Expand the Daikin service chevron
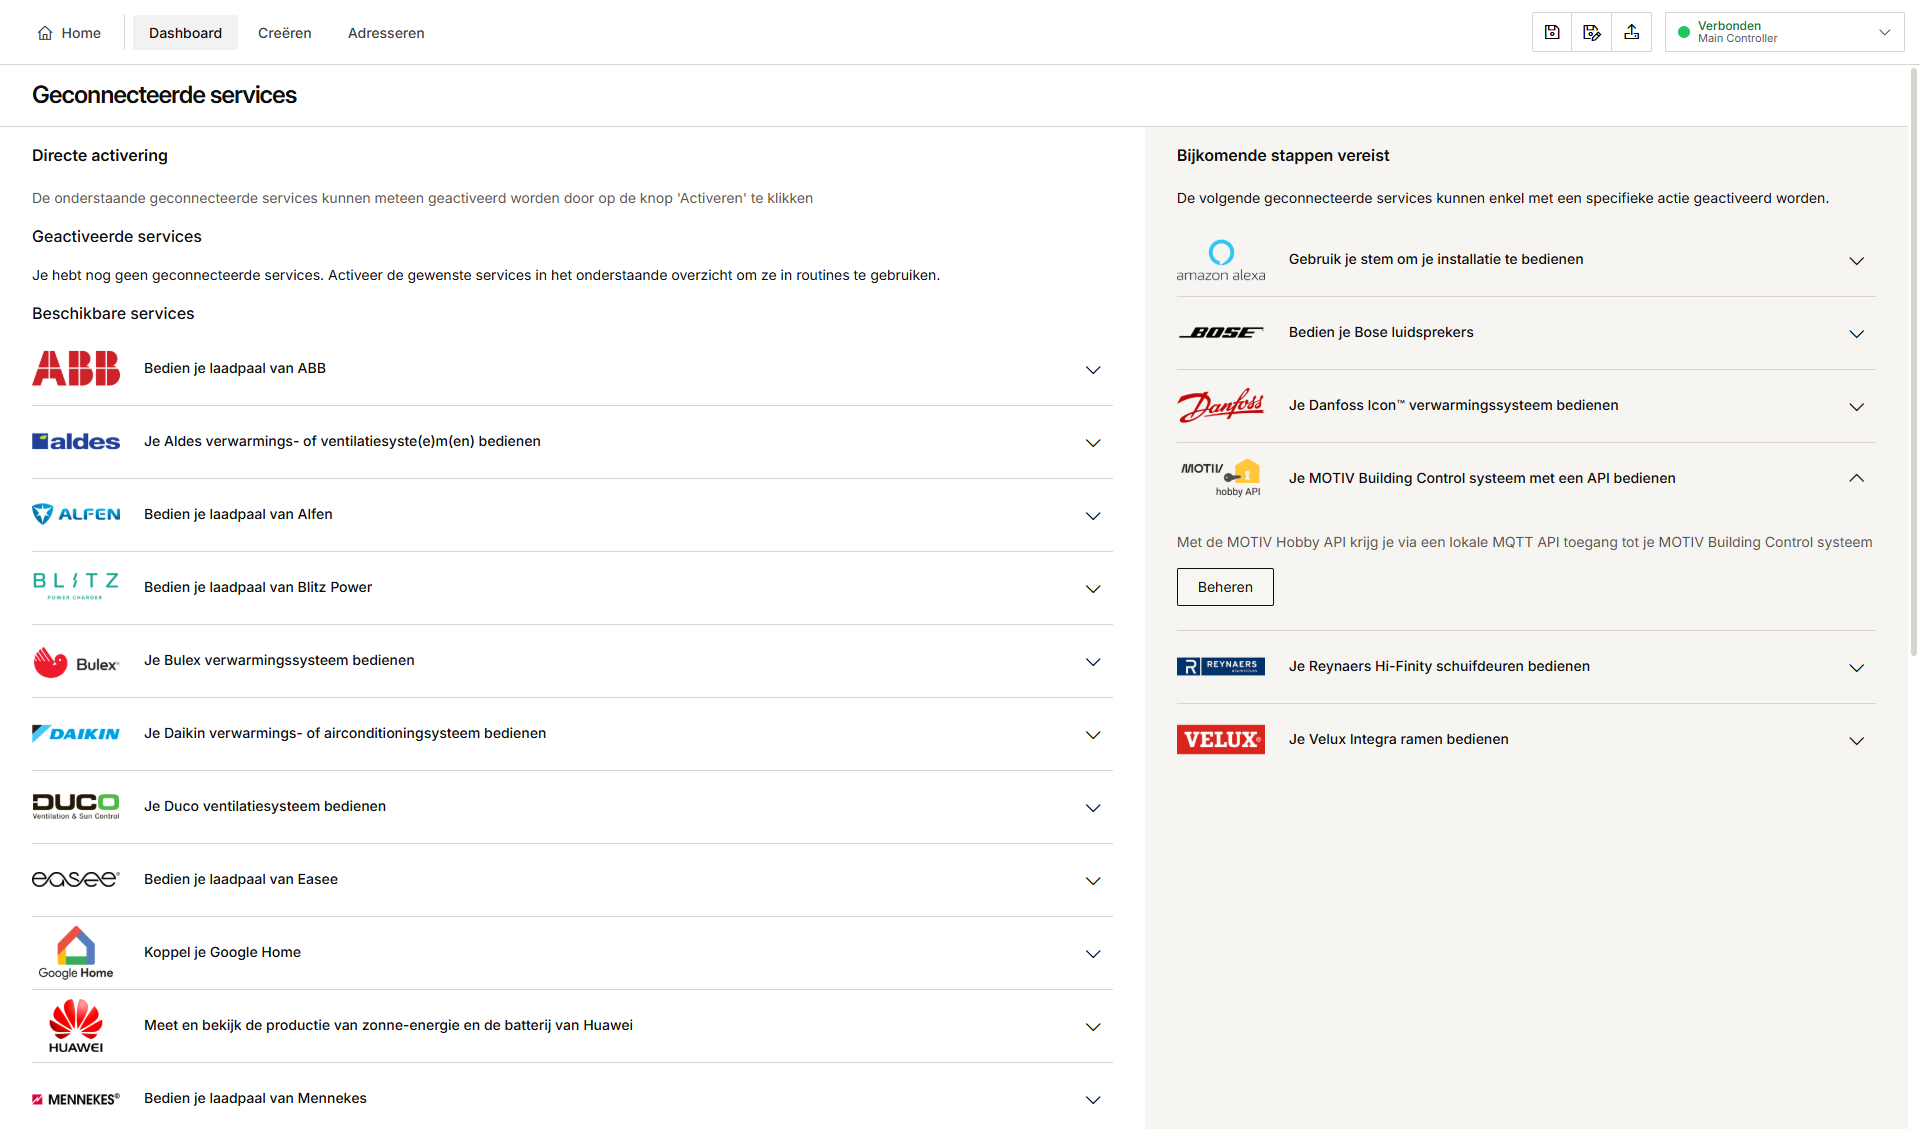Image resolution: width=1920 pixels, height=1129 pixels. click(x=1093, y=735)
